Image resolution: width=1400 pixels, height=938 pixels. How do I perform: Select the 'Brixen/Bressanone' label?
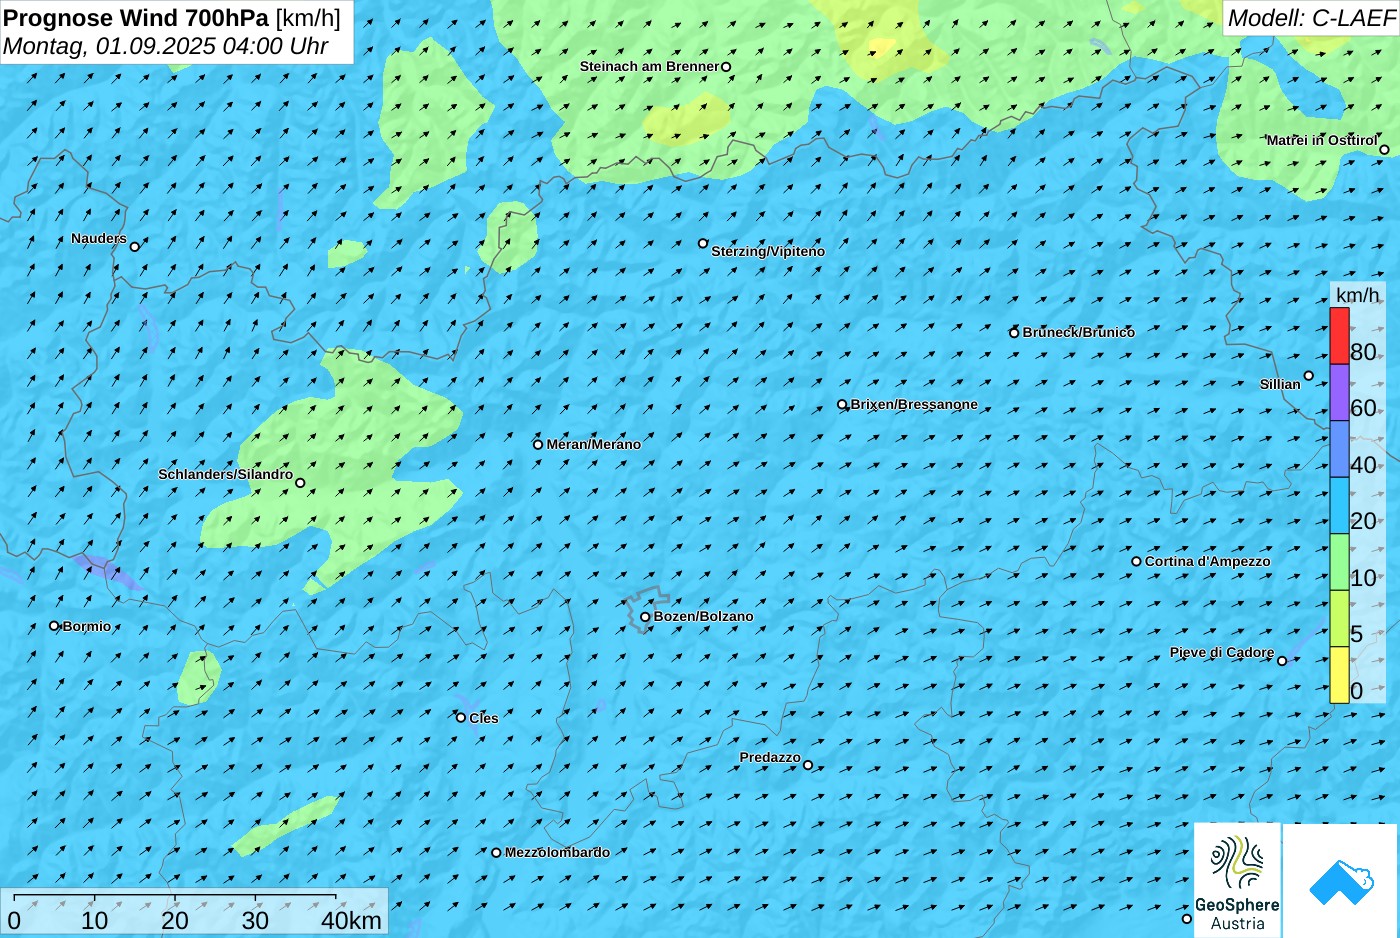pyautogui.click(x=914, y=405)
